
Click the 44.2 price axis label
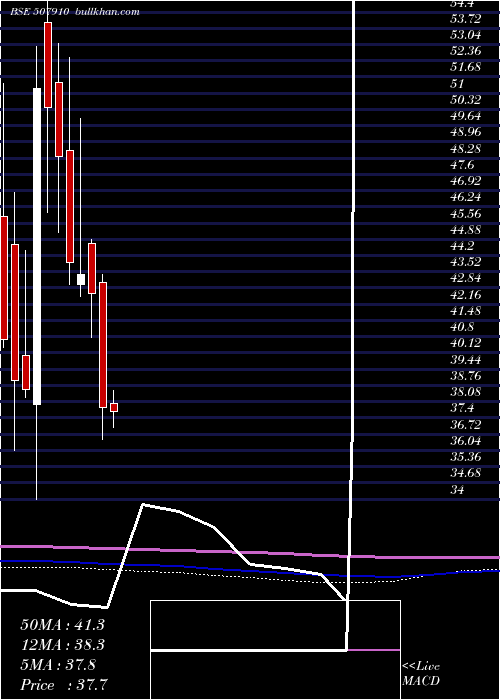click(462, 246)
